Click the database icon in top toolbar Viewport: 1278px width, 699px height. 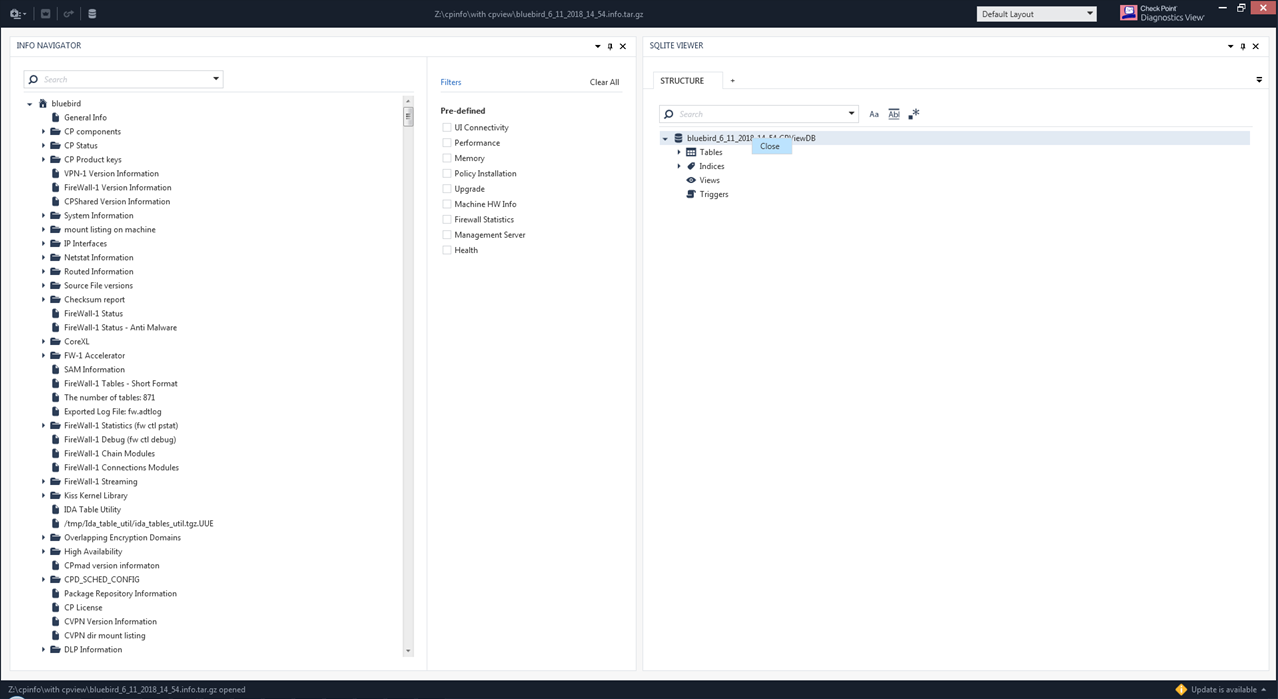[93, 14]
